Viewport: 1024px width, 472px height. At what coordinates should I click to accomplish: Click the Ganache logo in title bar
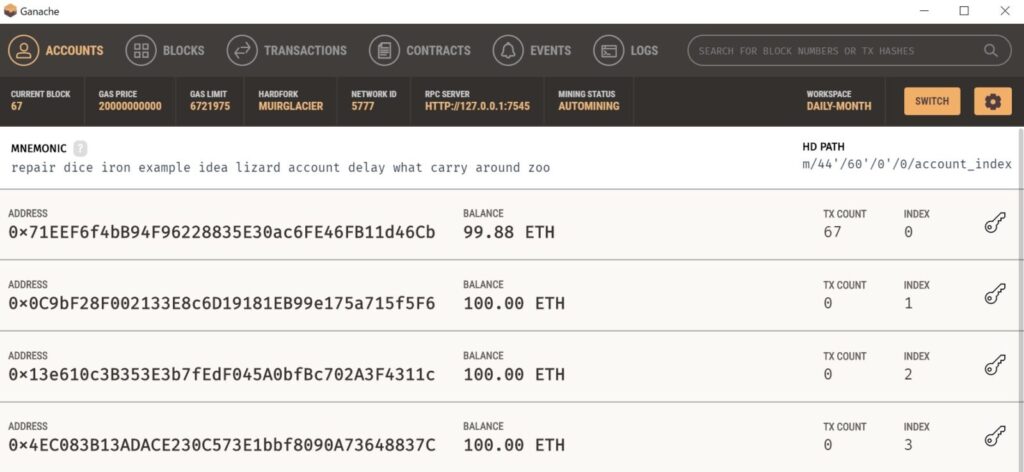point(10,11)
